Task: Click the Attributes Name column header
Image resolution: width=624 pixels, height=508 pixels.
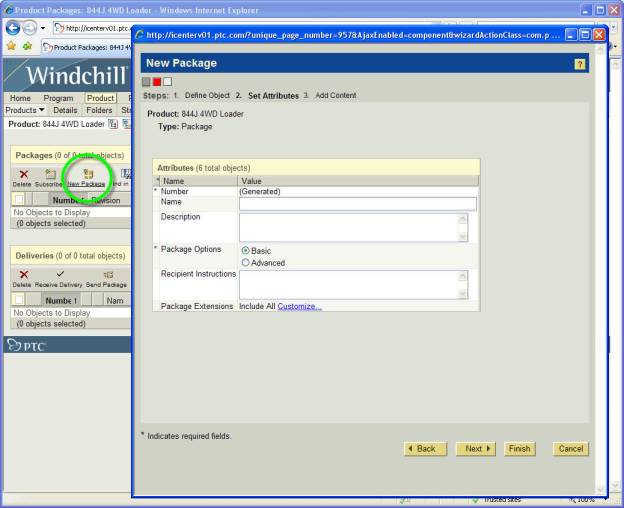Action: (x=198, y=181)
